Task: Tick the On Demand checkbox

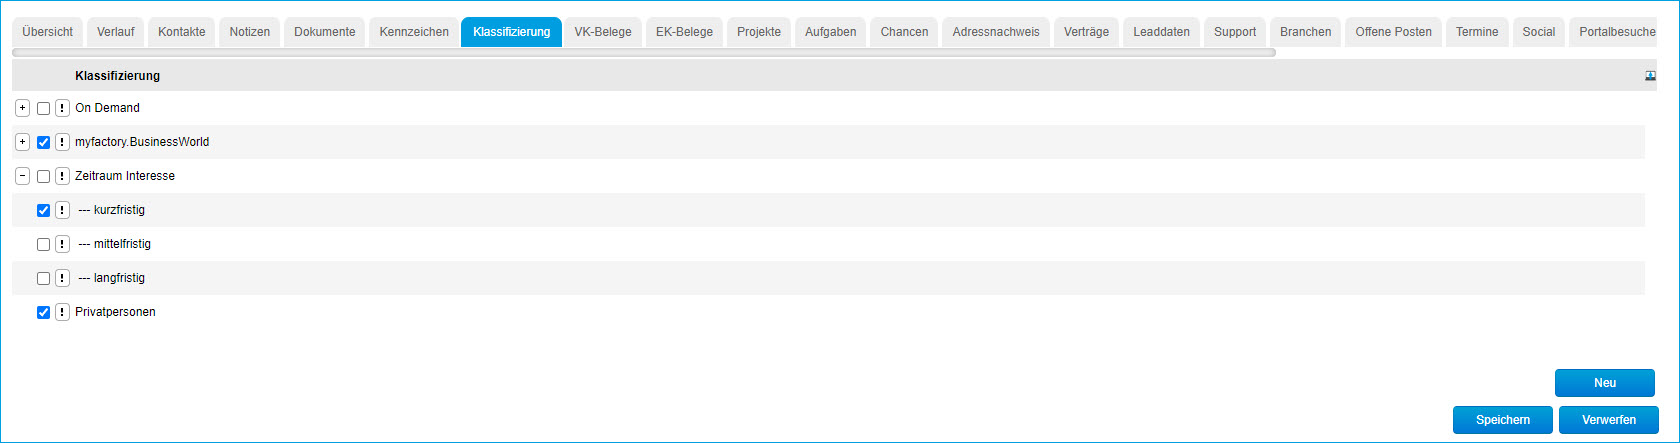Action: pyautogui.click(x=43, y=108)
